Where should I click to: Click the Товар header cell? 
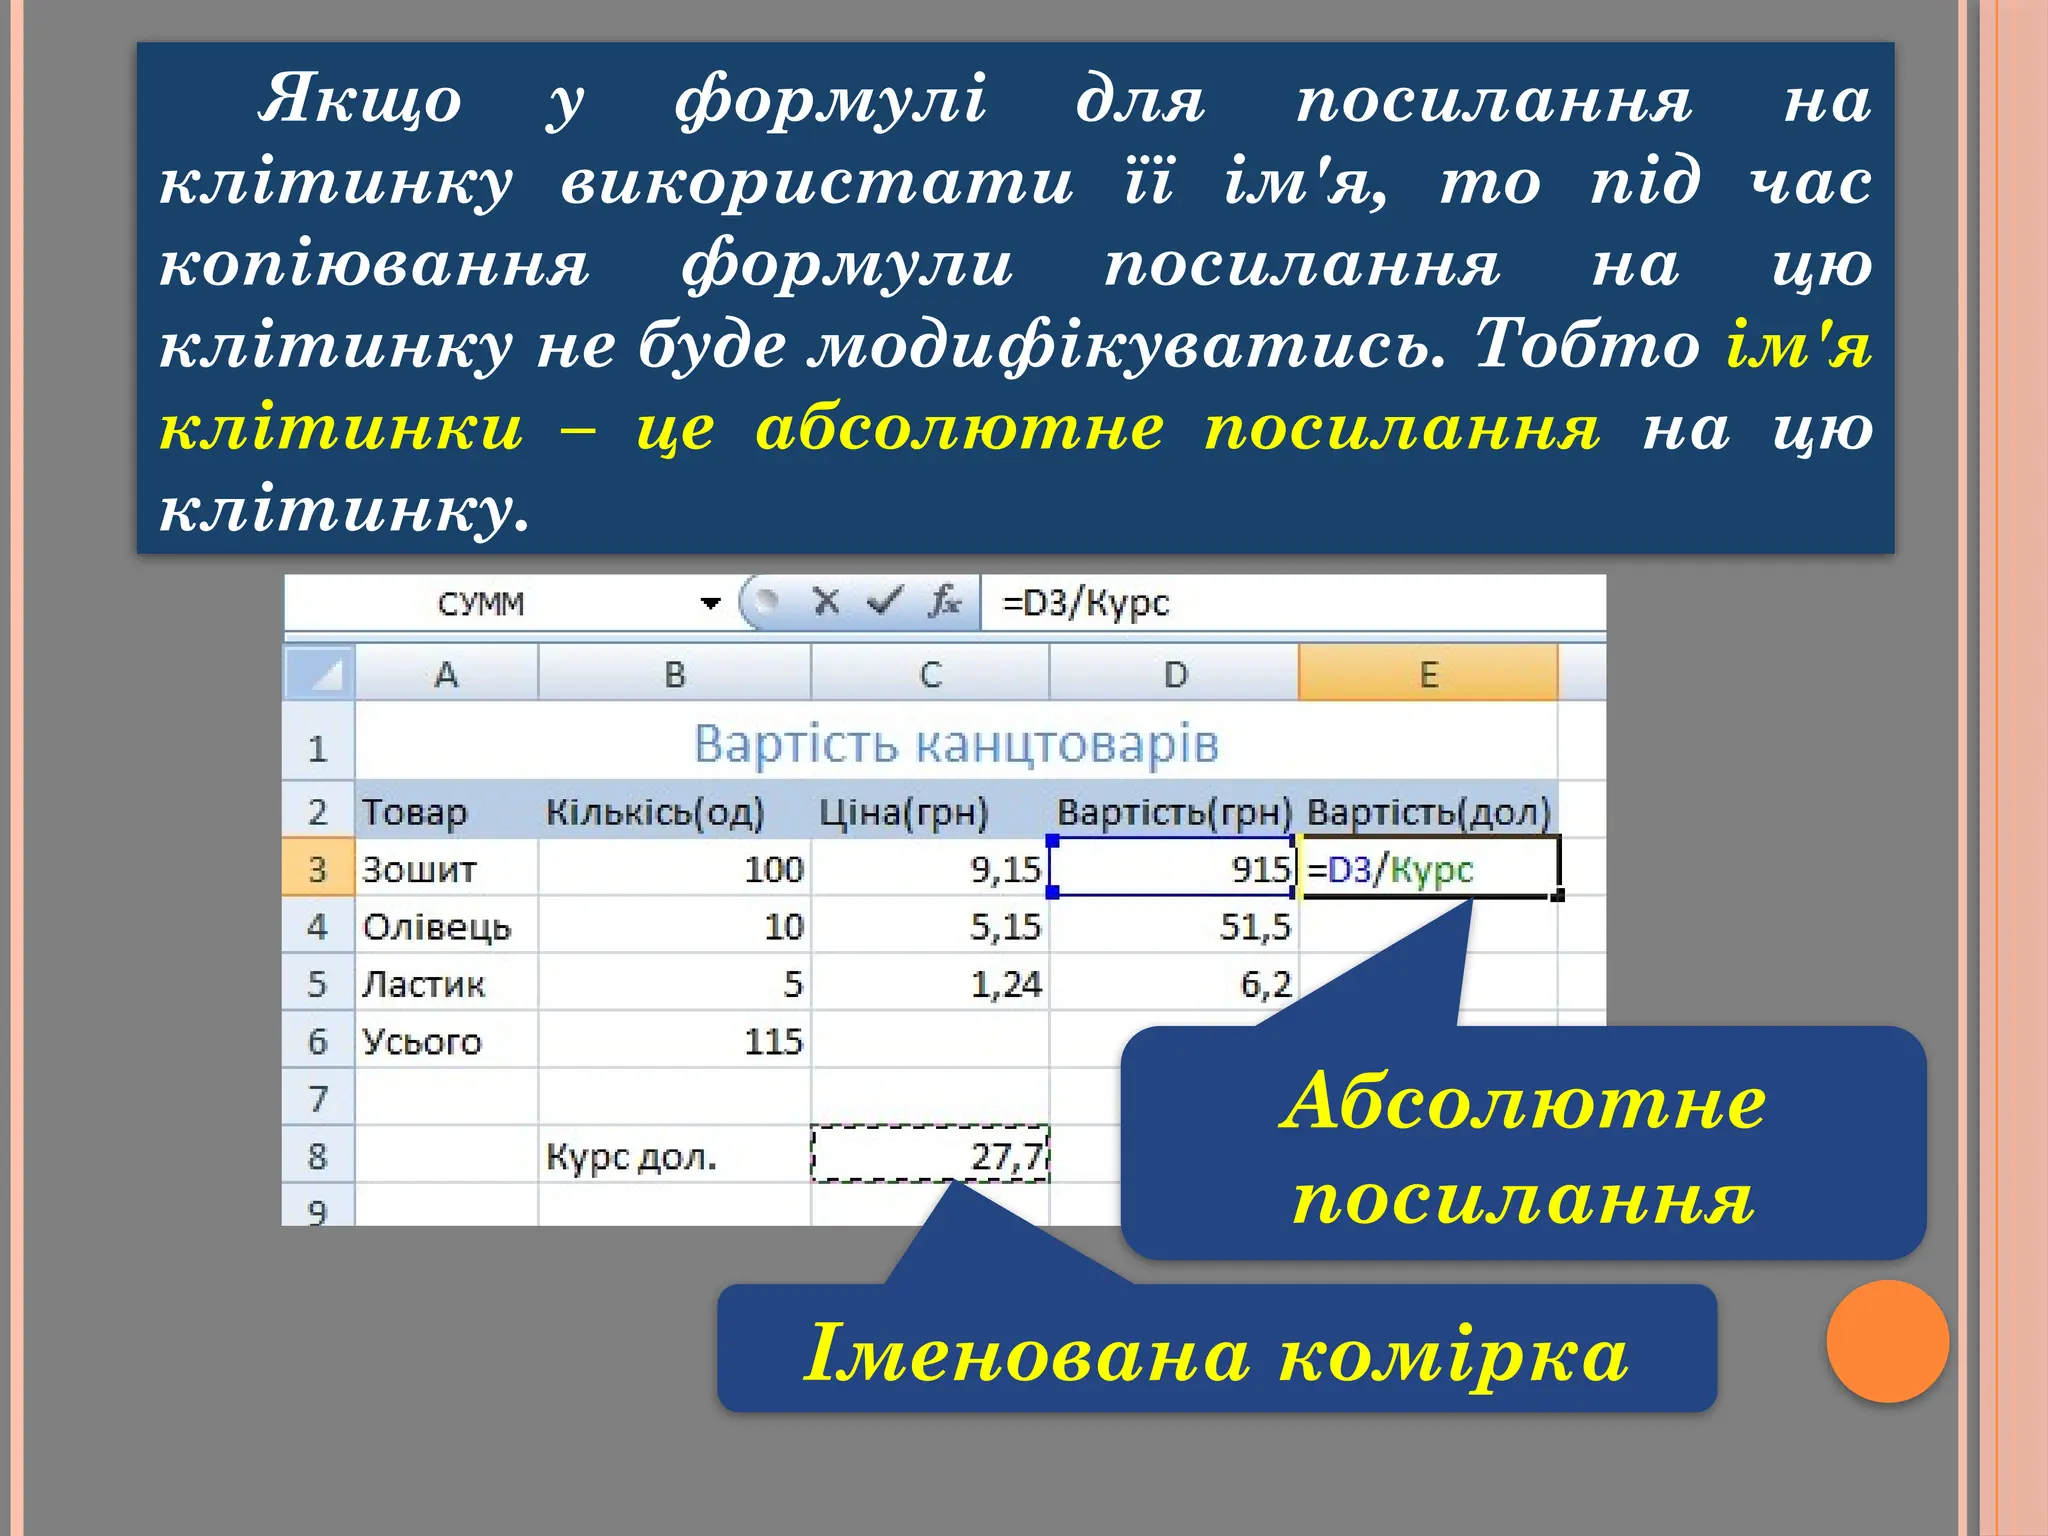coord(447,810)
